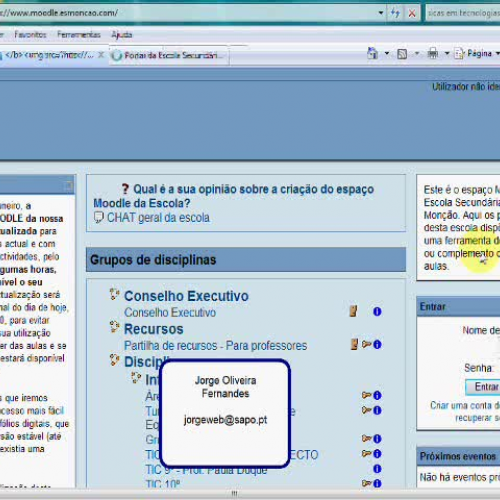
Task: Click the category icon beside Discipl heading
Action: coord(114,360)
